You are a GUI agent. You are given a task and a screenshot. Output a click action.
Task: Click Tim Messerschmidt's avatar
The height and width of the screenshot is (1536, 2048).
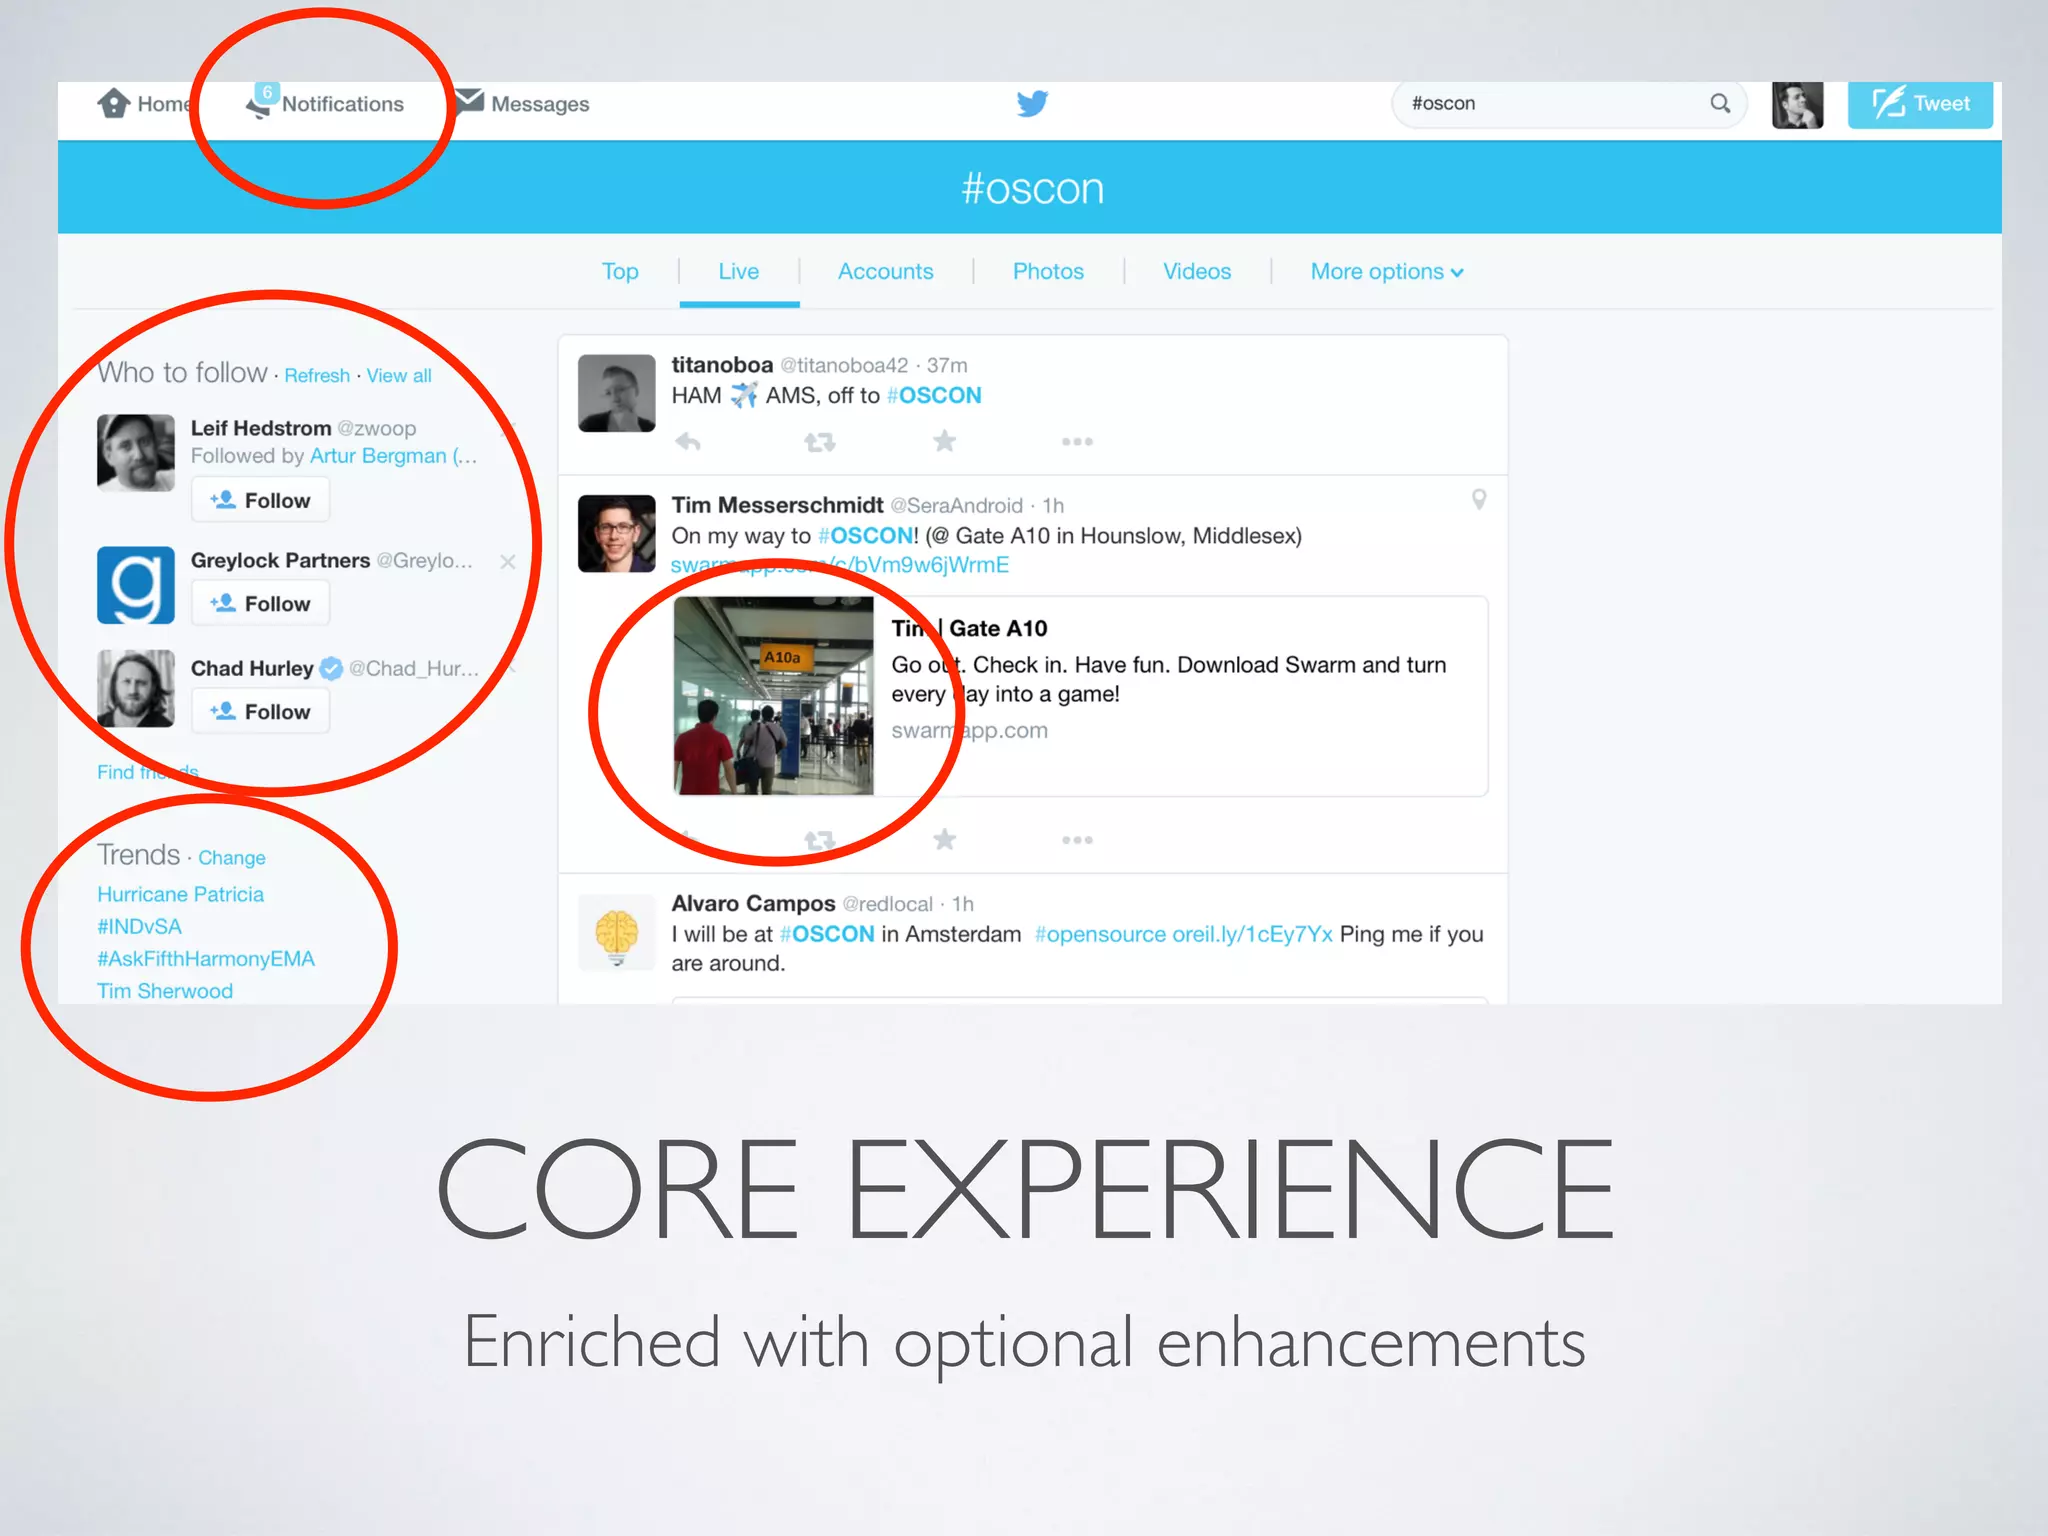(x=617, y=534)
